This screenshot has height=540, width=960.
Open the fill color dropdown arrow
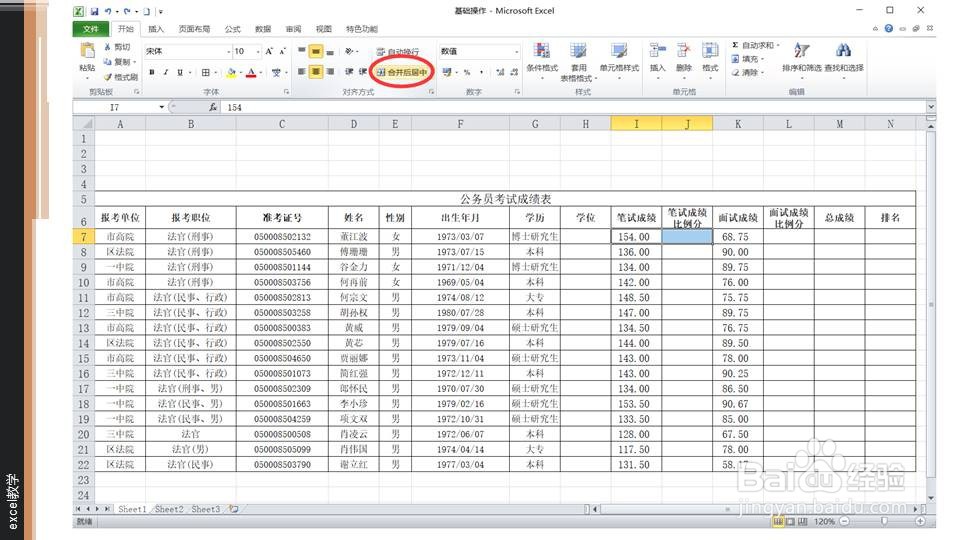pos(241,73)
